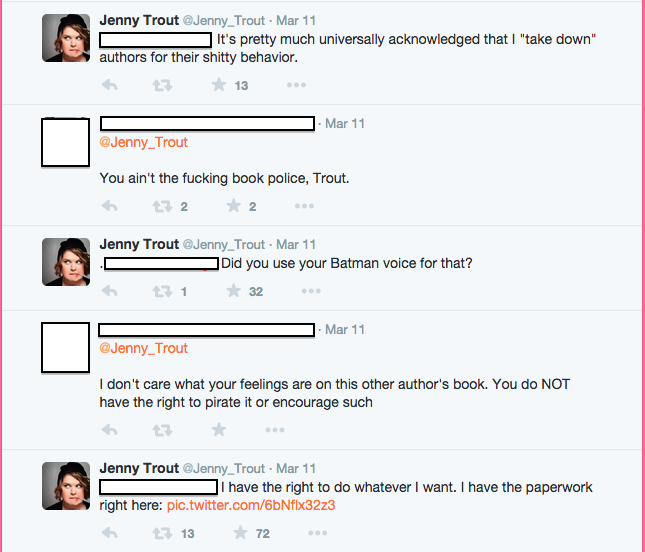The image size is (645, 552).
Task: Favorite the "book police" tweet
Action: (233, 207)
